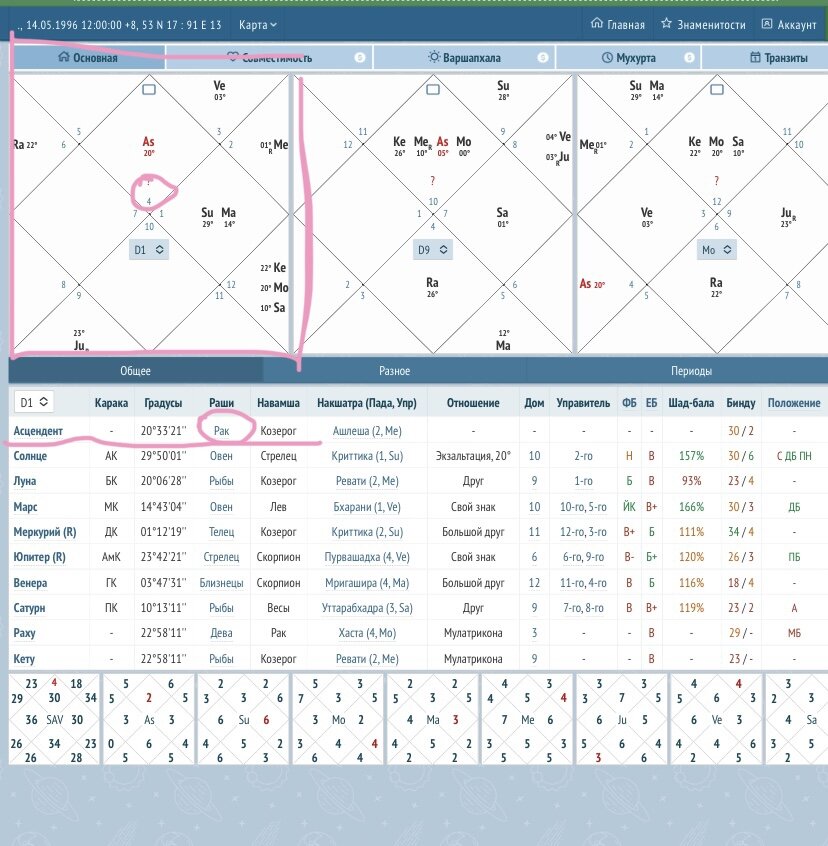828x846 pixels.
Task: Click the Меркурий (R) row label
Action: 45,532
